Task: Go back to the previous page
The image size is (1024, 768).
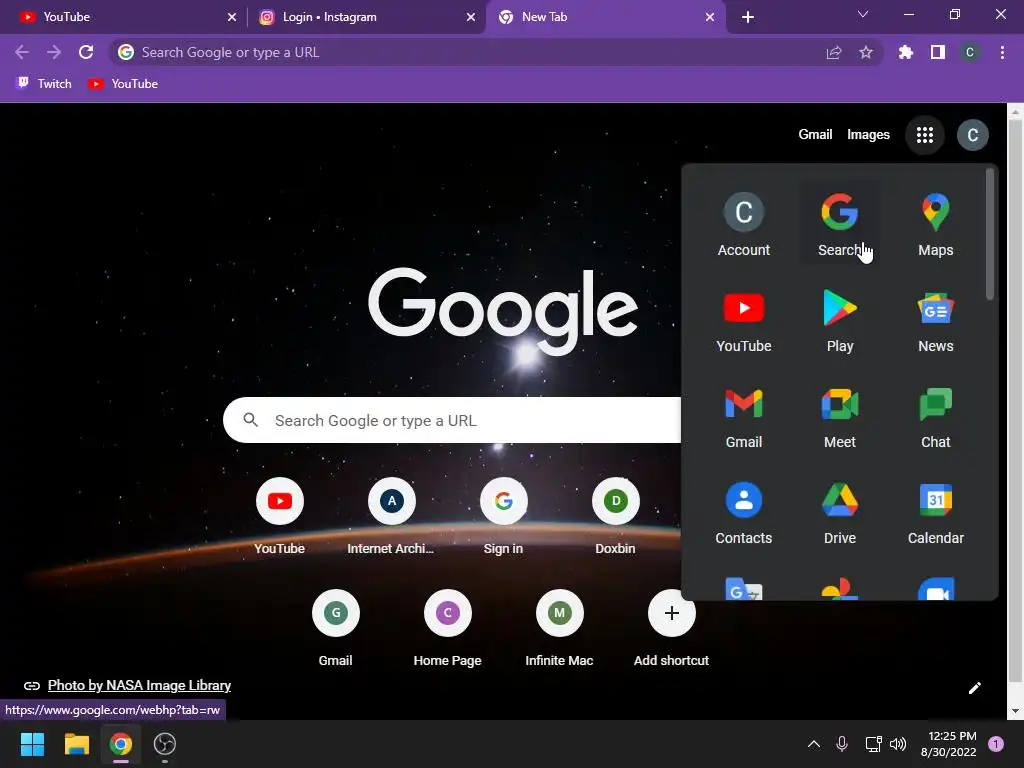Action: pos(22,52)
